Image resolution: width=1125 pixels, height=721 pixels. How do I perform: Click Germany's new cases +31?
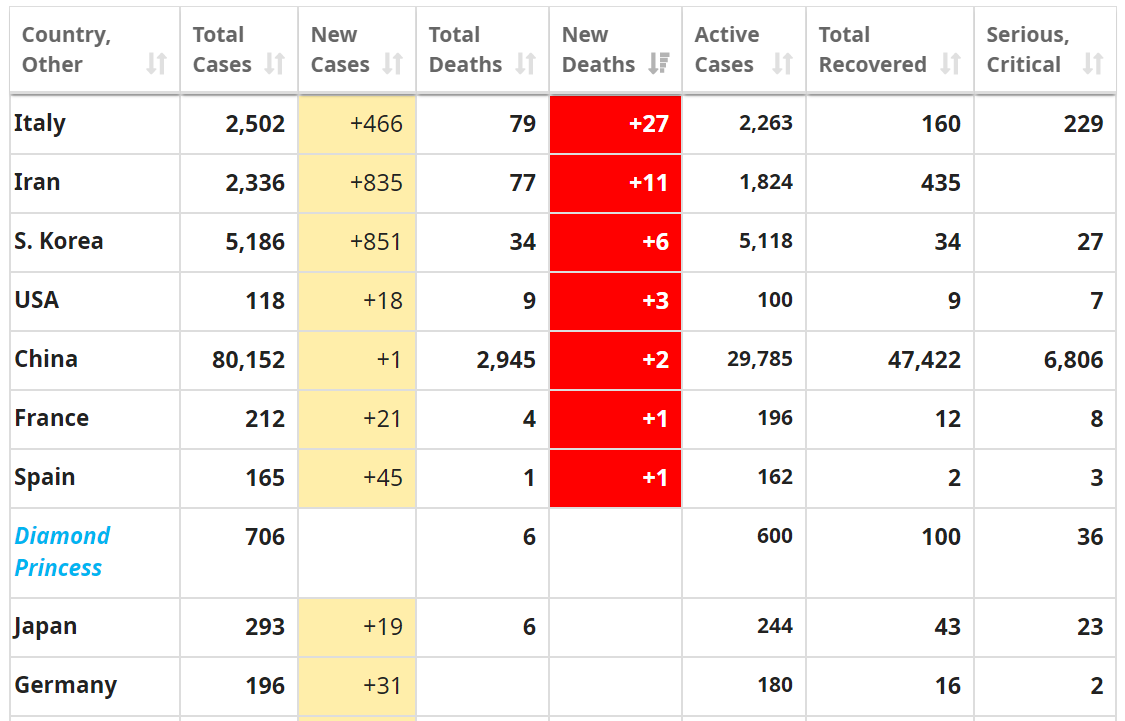pos(382,685)
